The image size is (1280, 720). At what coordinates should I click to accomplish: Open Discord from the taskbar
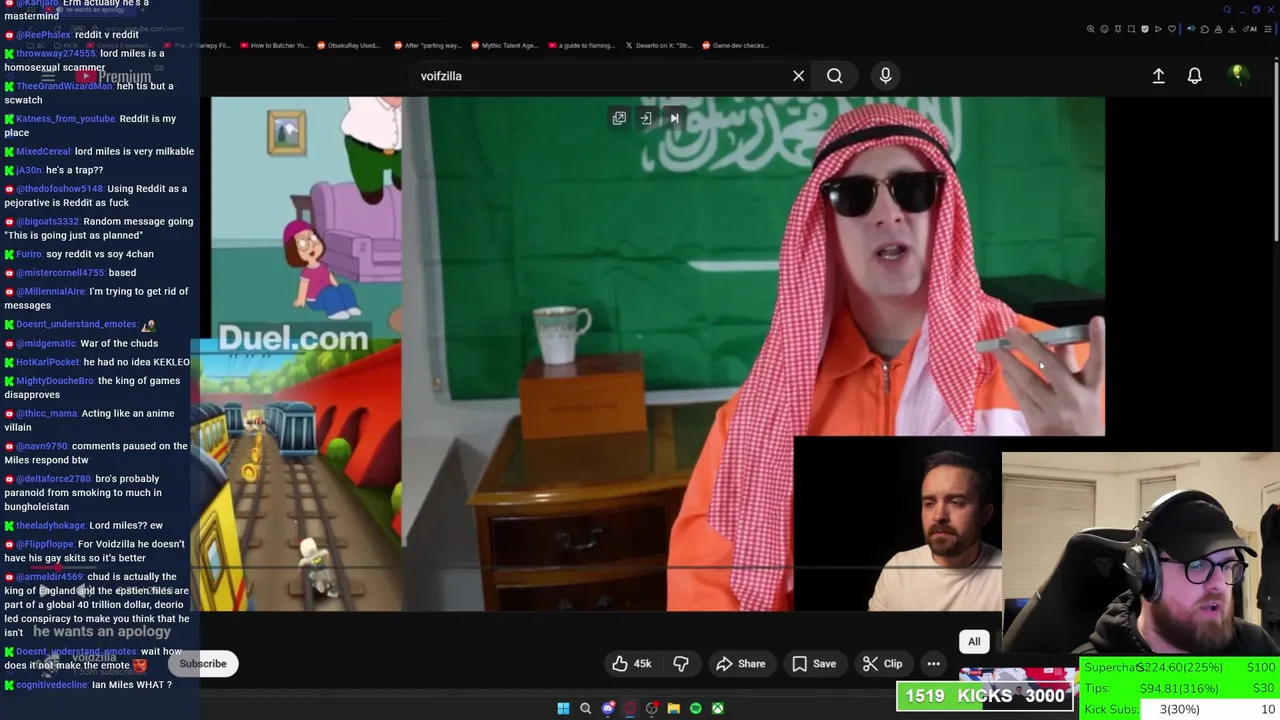tap(607, 708)
